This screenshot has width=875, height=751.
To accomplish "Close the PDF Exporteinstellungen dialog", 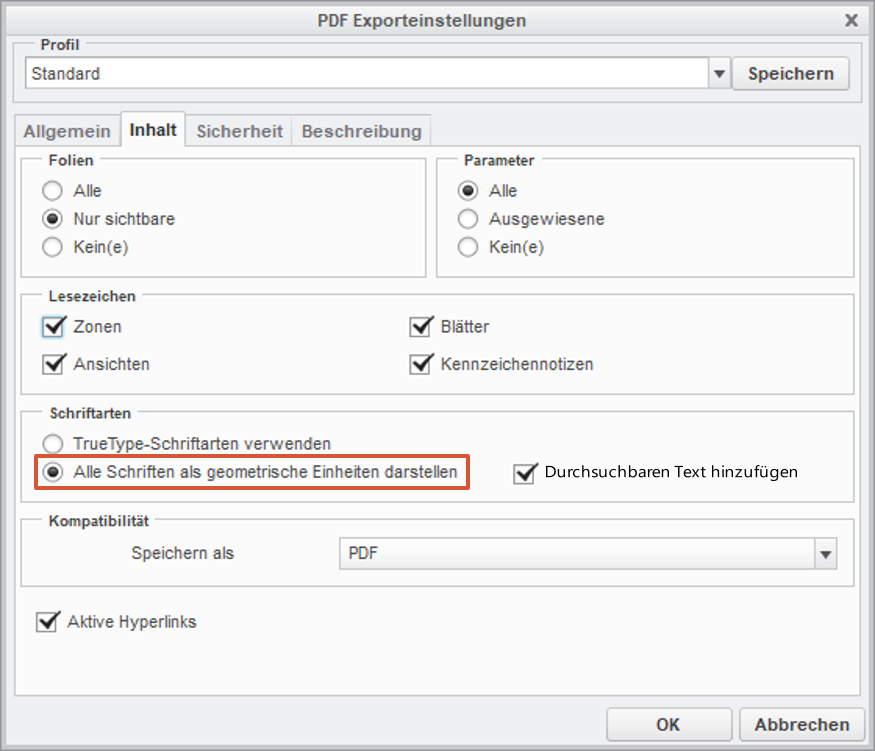I will click(x=851, y=20).
